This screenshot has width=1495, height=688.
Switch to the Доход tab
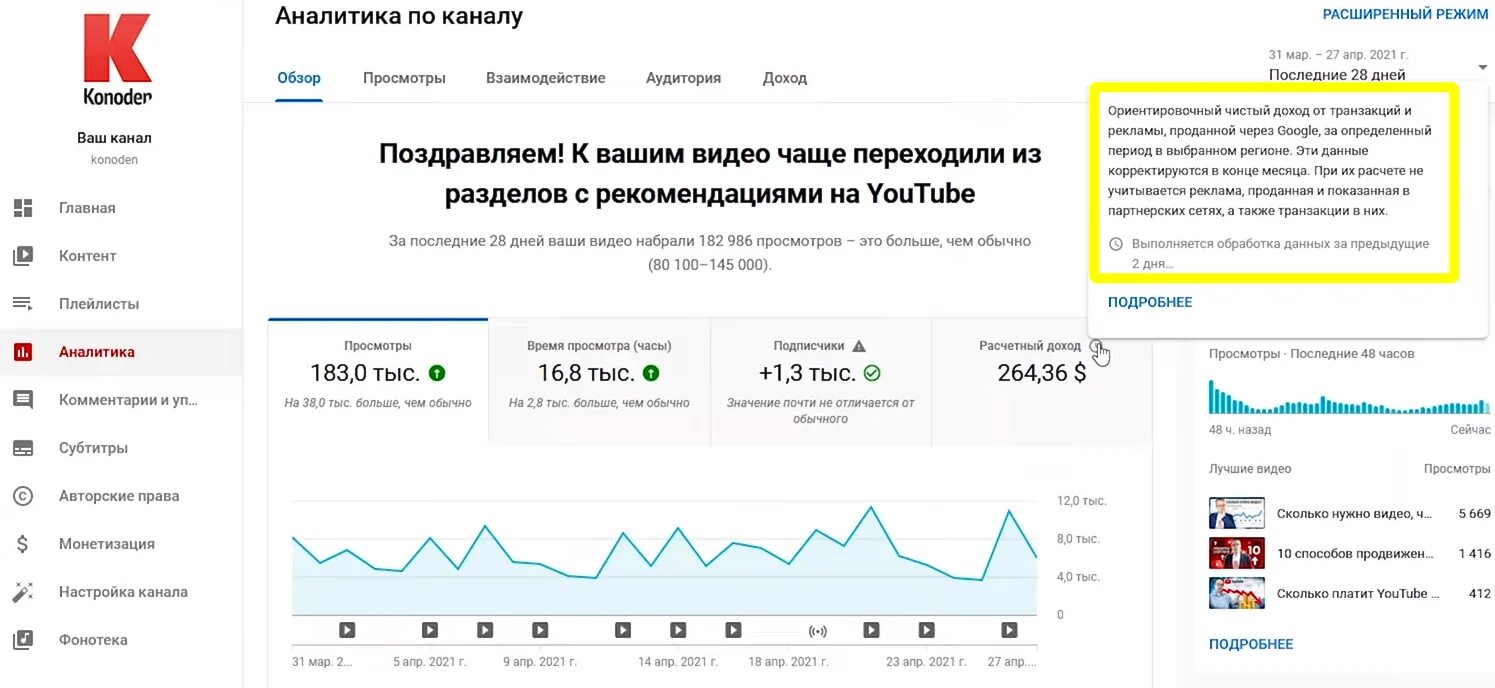click(785, 78)
